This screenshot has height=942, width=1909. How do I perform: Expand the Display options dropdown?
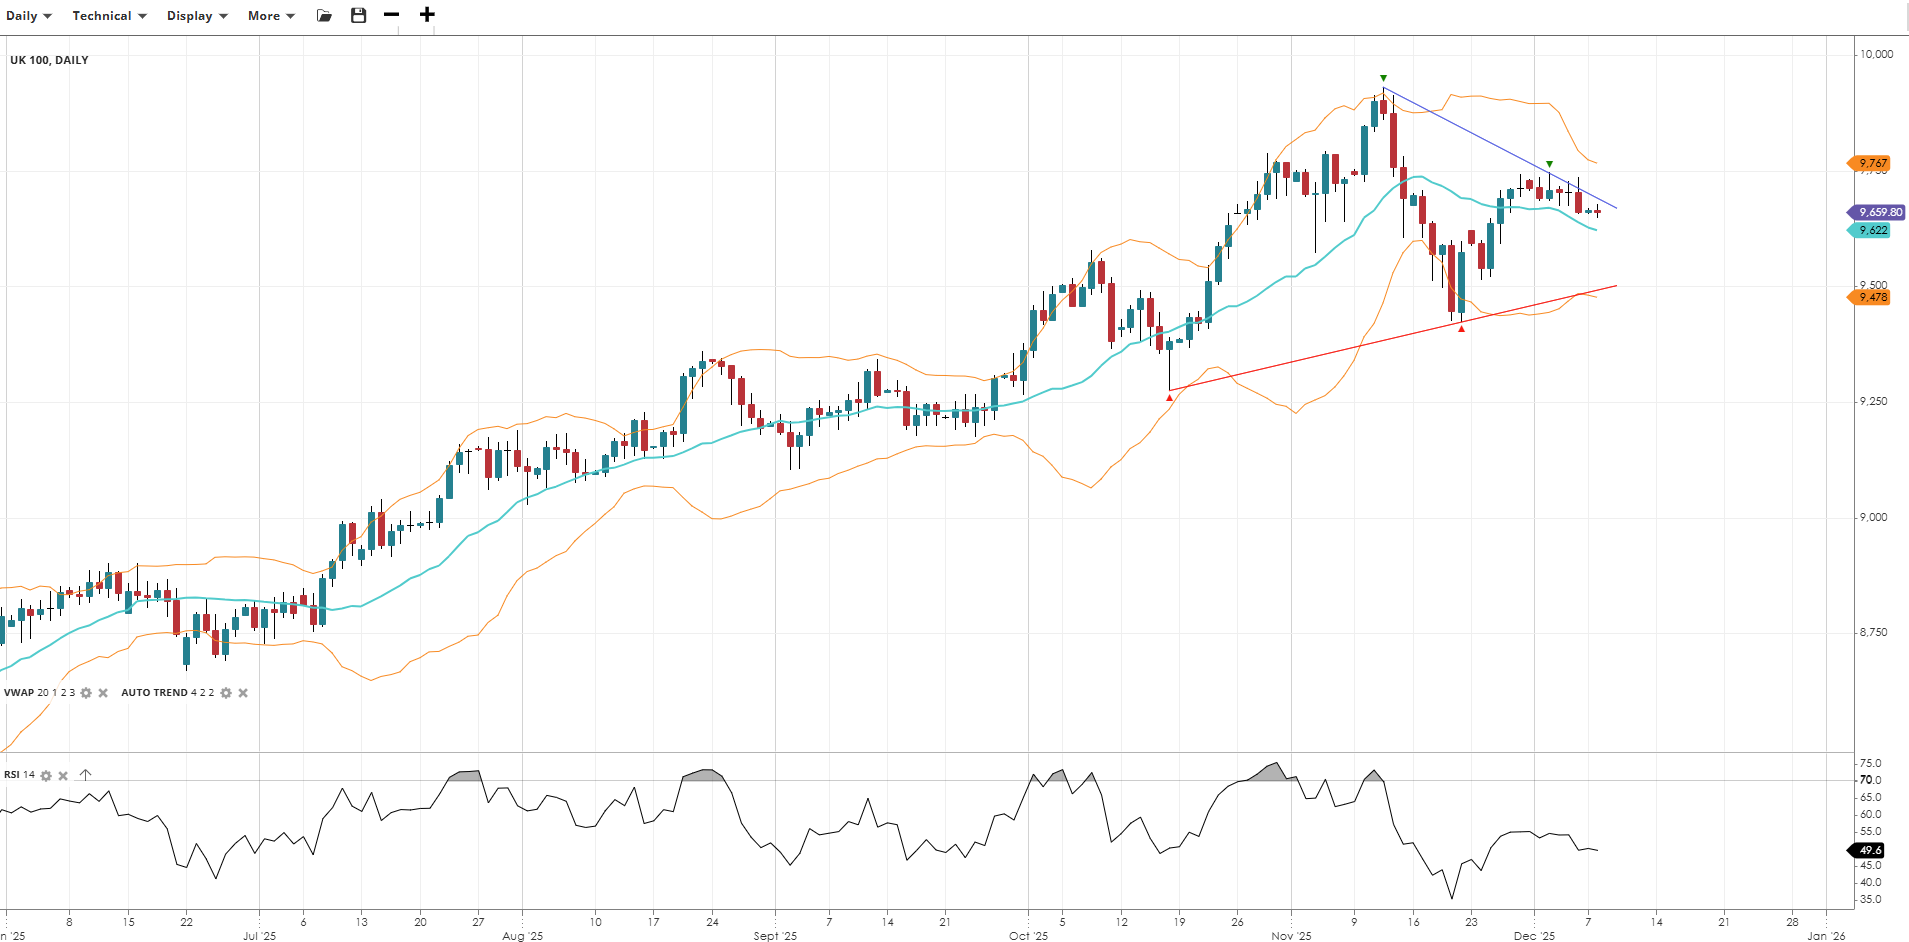[197, 16]
